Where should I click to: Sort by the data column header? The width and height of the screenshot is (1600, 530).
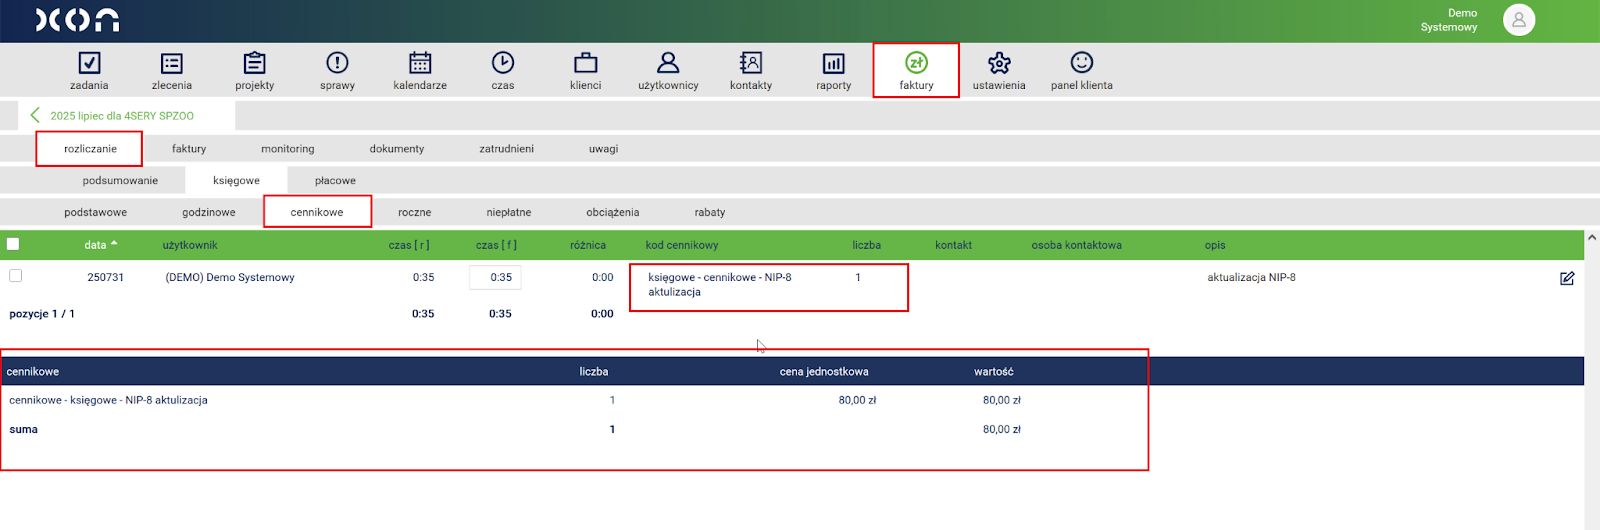point(96,245)
